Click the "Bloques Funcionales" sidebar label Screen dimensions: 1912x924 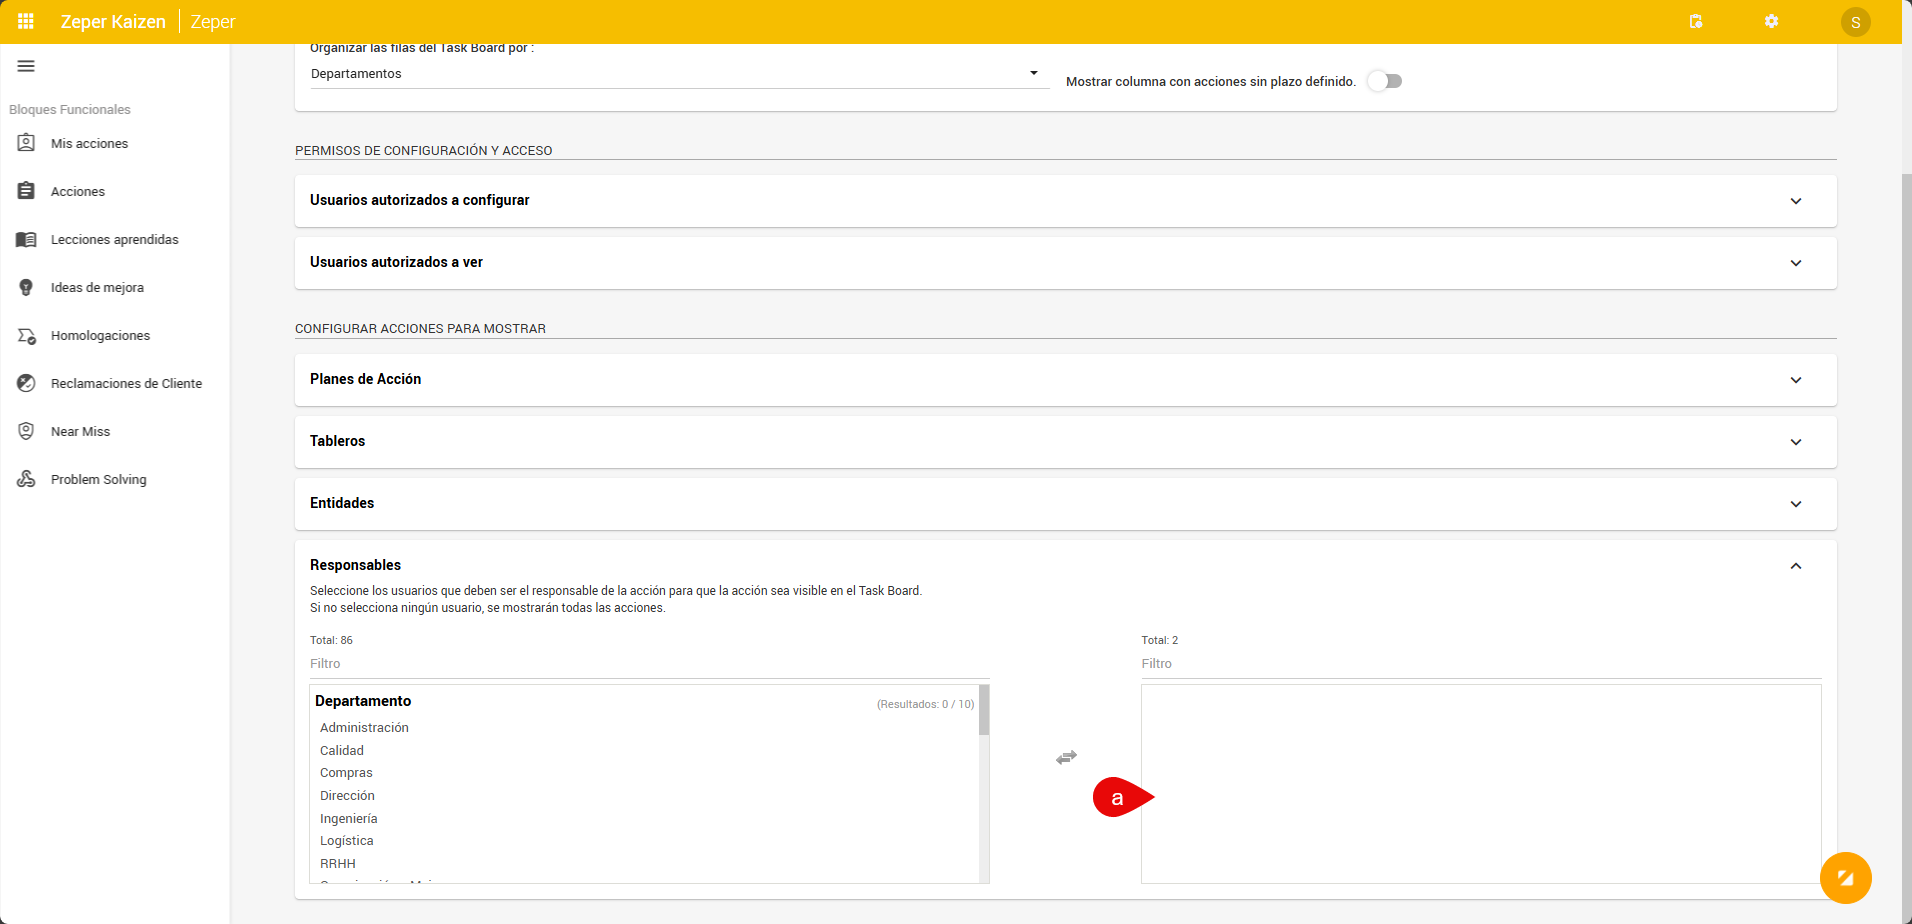click(x=70, y=110)
